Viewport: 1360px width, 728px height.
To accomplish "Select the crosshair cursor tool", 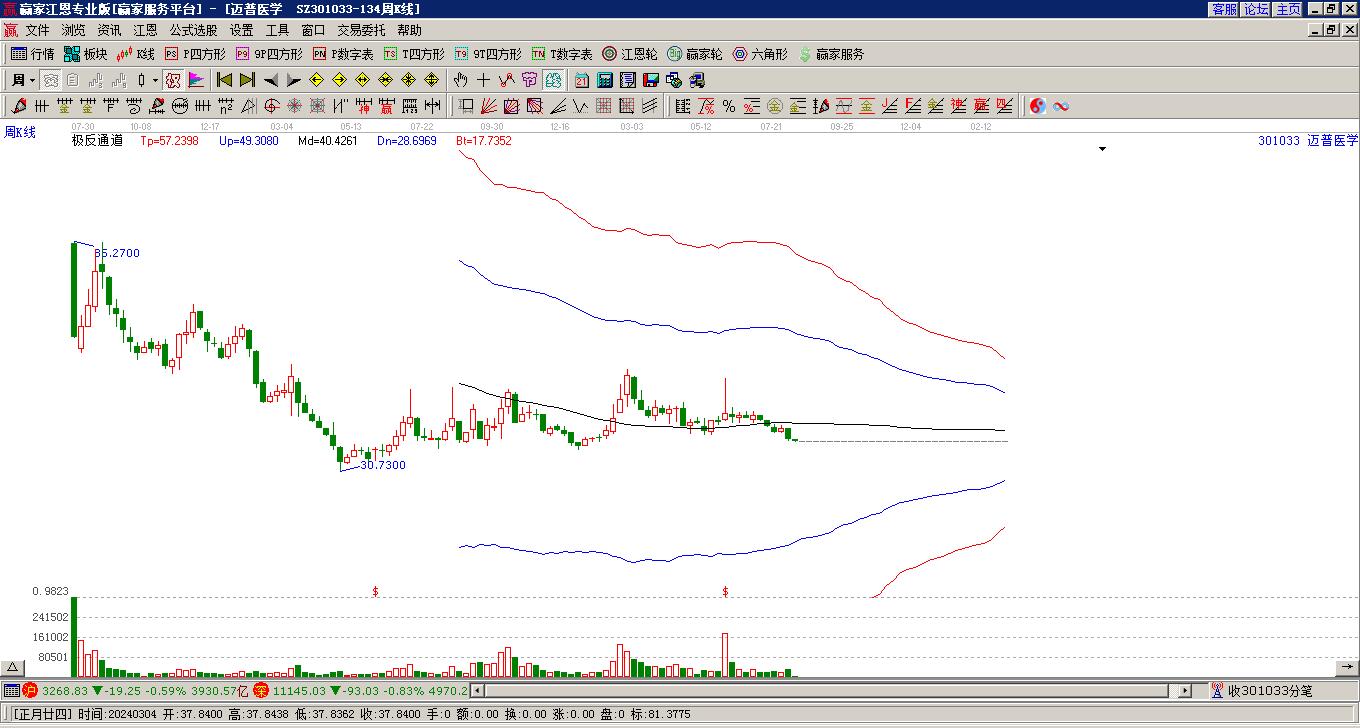I will (483, 80).
